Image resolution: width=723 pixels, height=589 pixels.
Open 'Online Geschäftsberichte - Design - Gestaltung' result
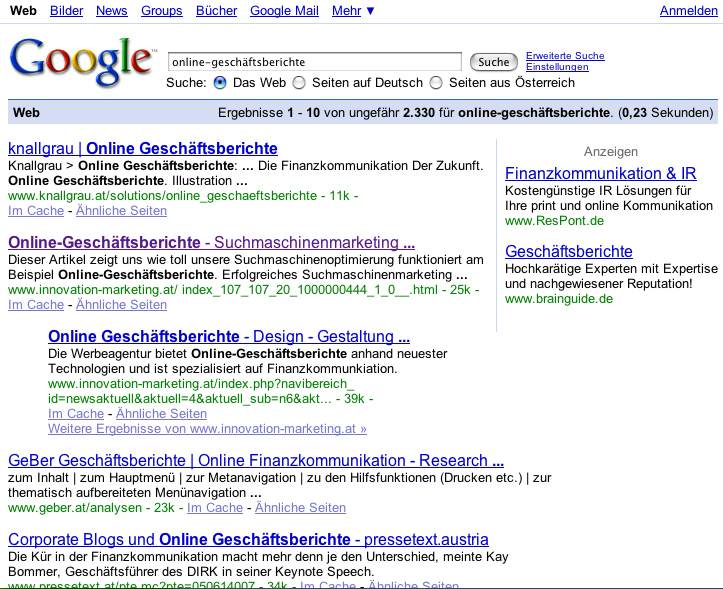[x=229, y=337]
